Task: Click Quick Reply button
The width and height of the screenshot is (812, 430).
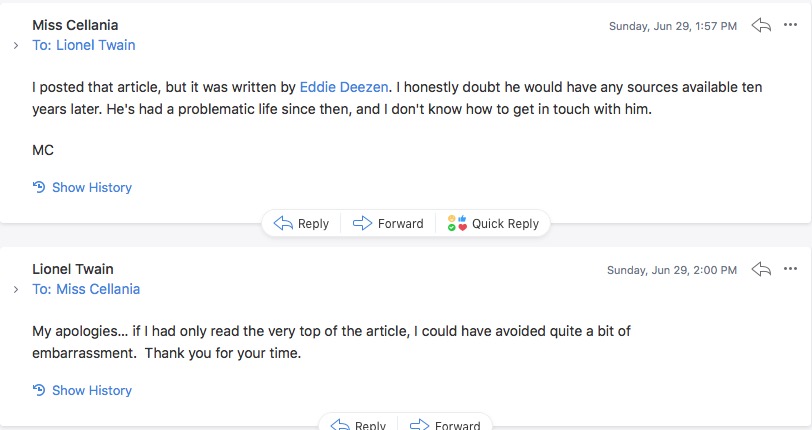Action: click(493, 223)
